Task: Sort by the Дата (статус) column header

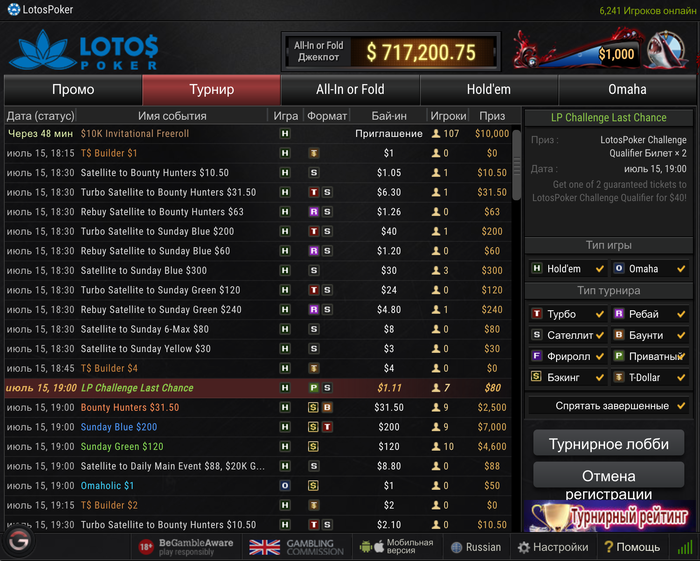Action: coord(40,116)
